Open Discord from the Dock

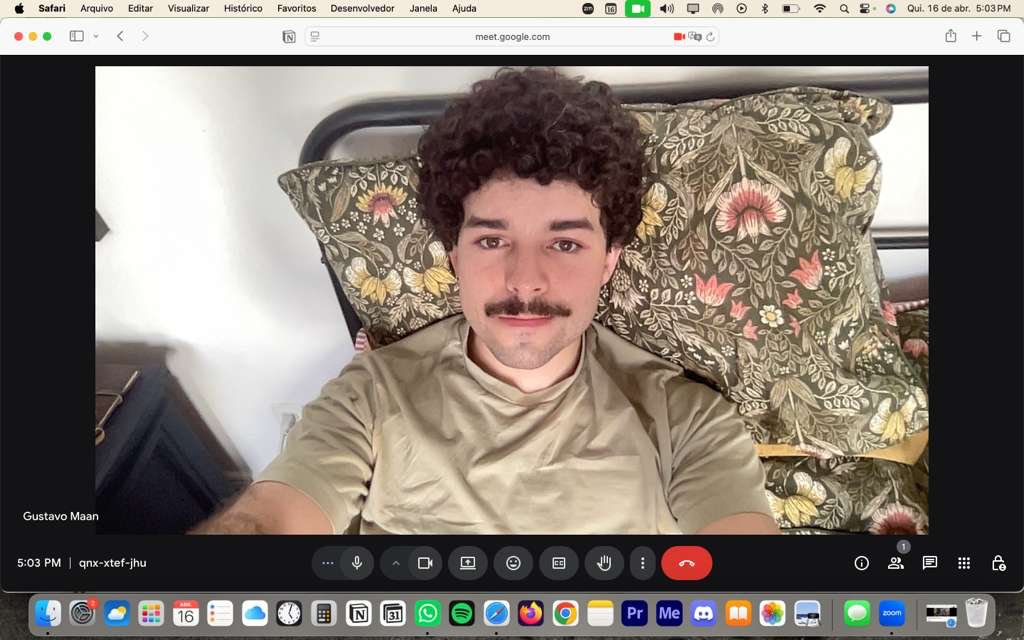(703, 613)
